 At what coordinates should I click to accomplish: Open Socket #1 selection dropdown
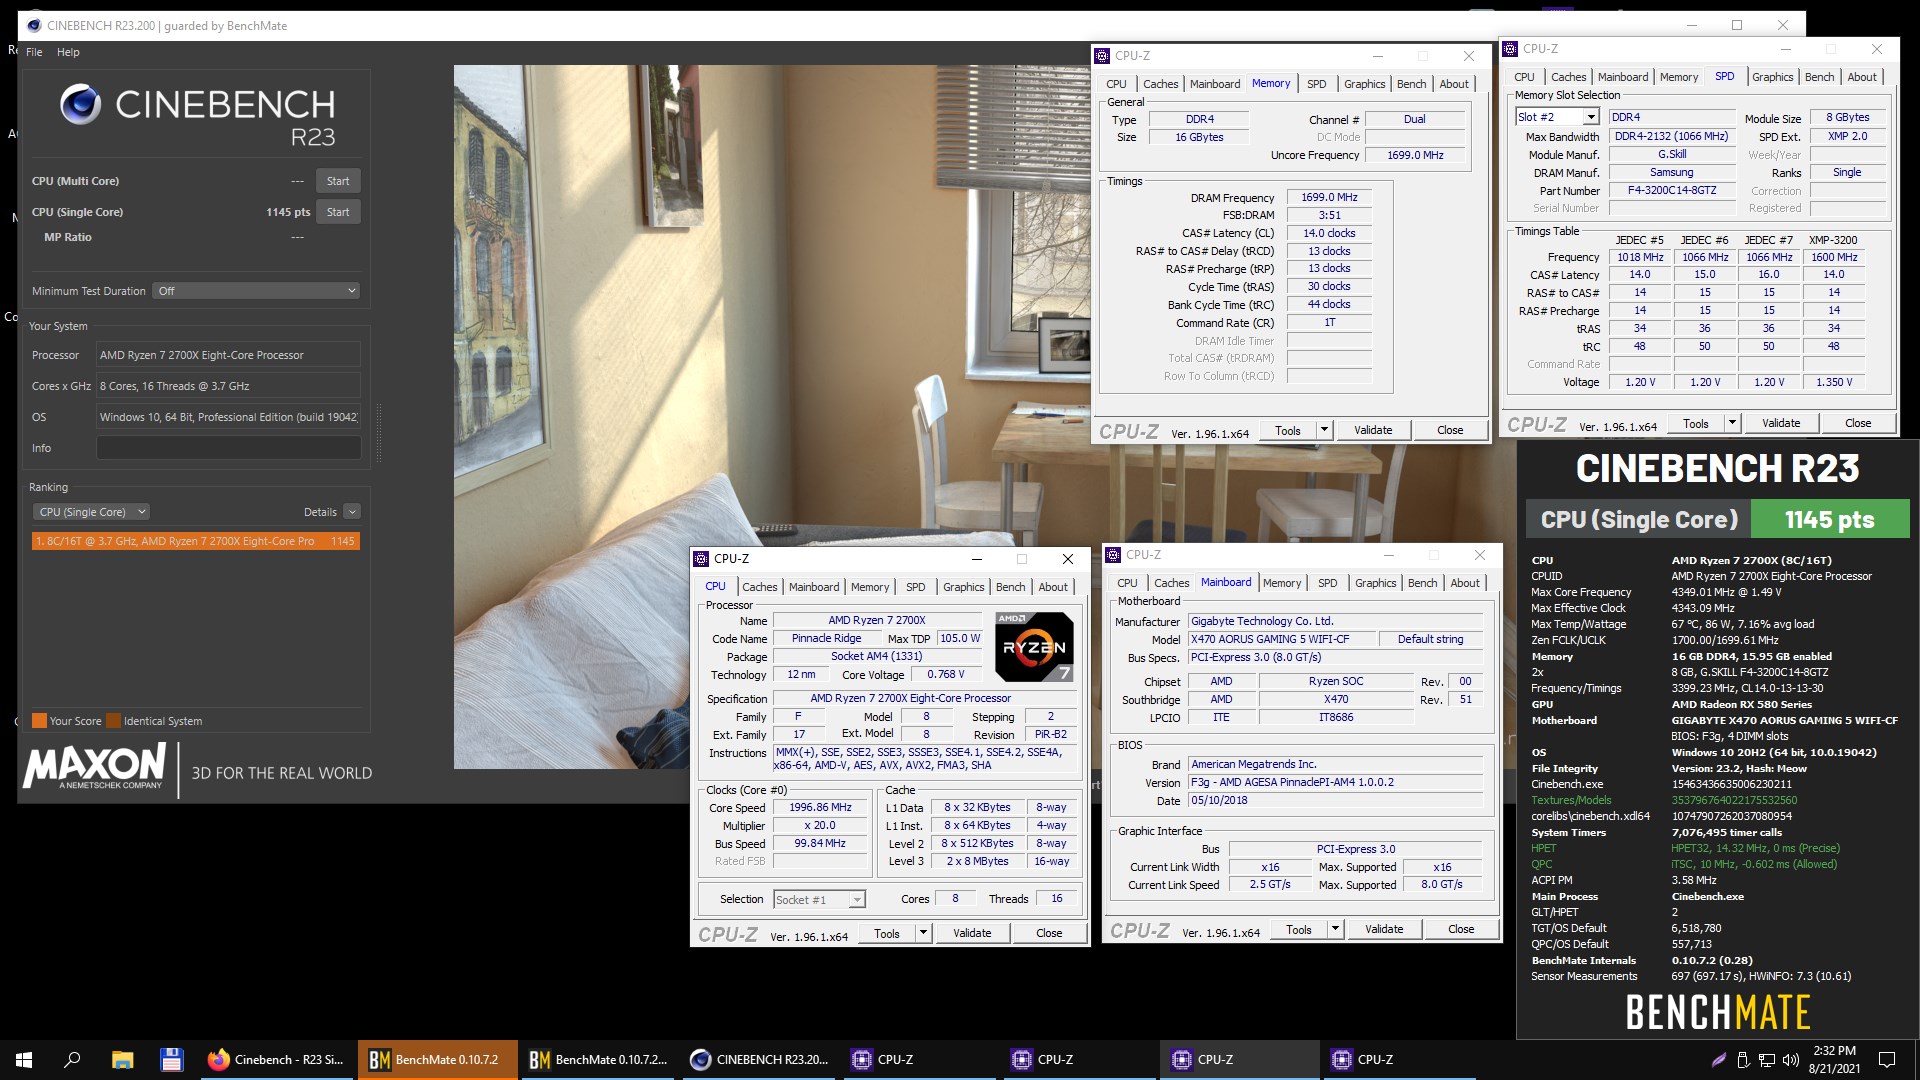pyautogui.click(x=819, y=900)
